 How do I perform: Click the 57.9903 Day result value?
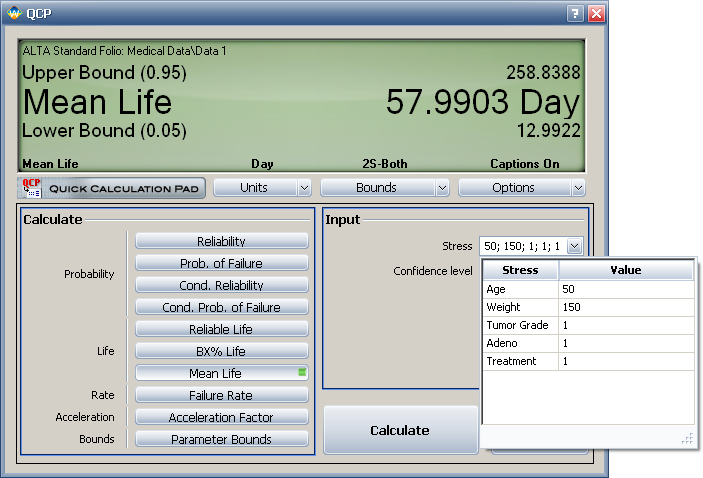pos(483,103)
